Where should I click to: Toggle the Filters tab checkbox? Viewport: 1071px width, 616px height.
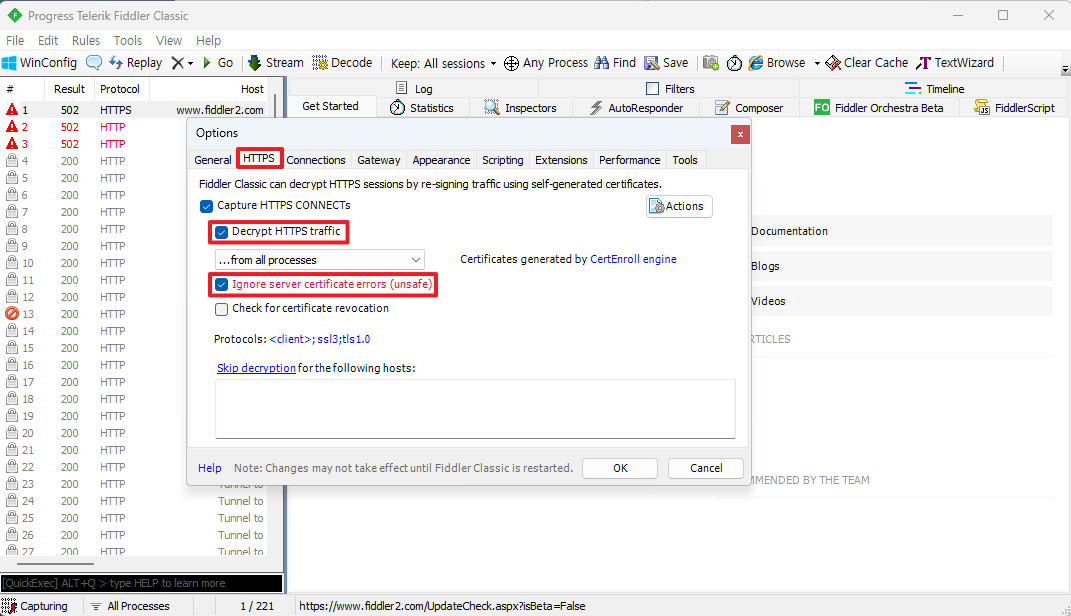(652, 89)
